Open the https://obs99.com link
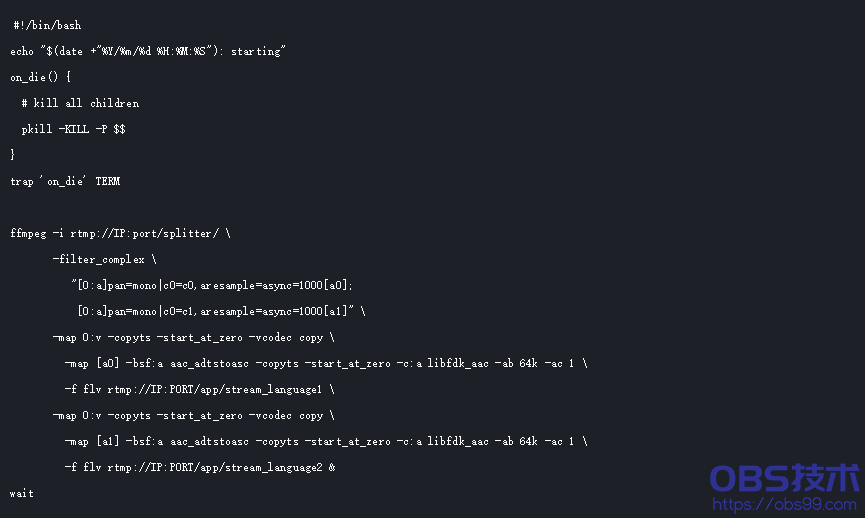The image size is (865, 519). (x=784, y=504)
